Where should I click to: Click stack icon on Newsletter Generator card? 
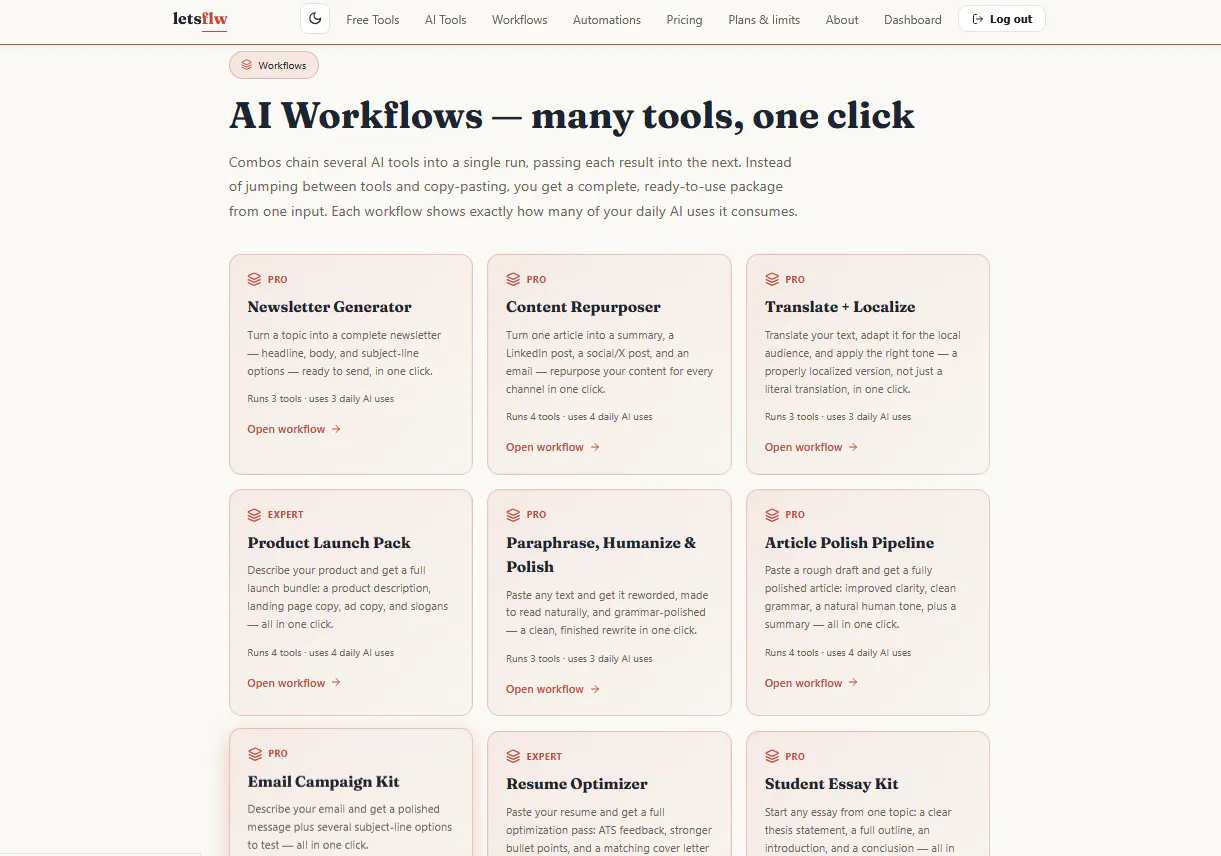(x=254, y=280)
